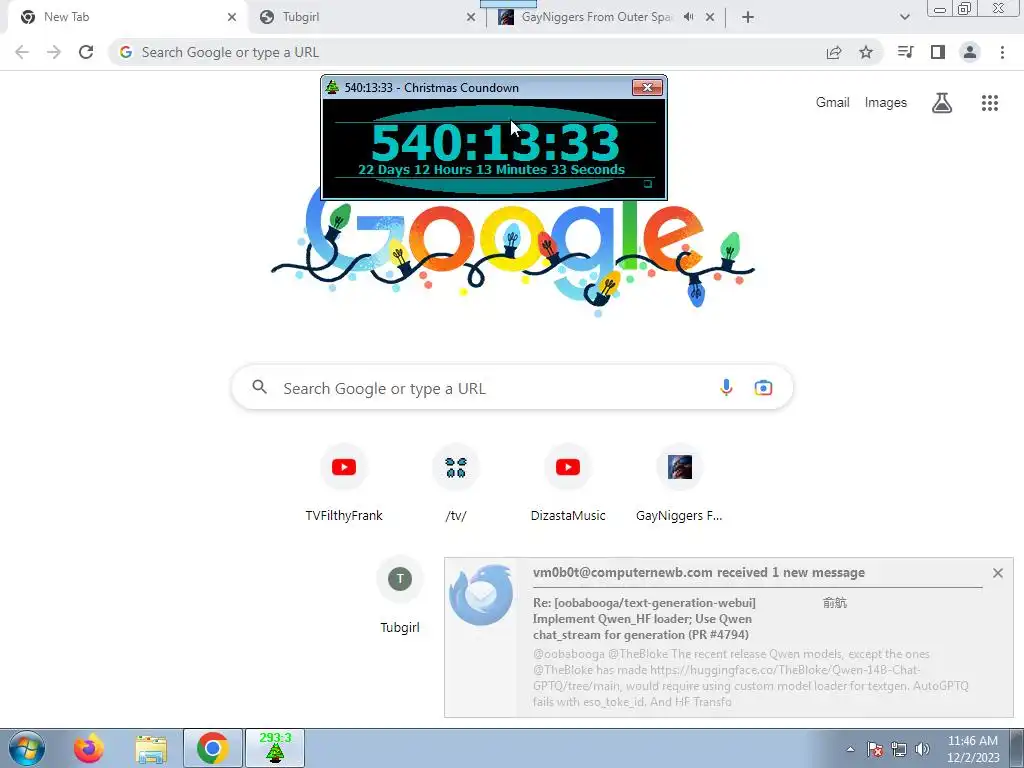Image resolution: width=1024 pixels, height=768 pixels.
Task: Click the taskbar clock showing 11:46 AM
Action: 973,748
